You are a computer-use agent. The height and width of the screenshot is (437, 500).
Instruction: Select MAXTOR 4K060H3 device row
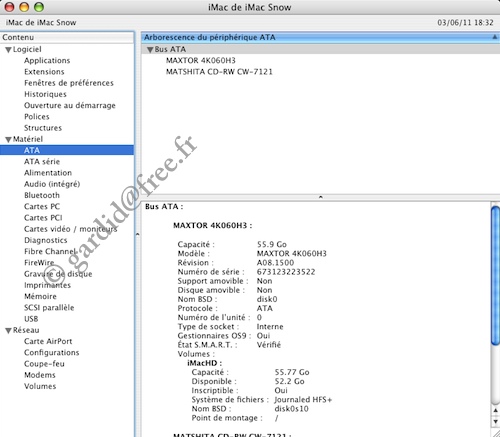click(x=201, y=61)
